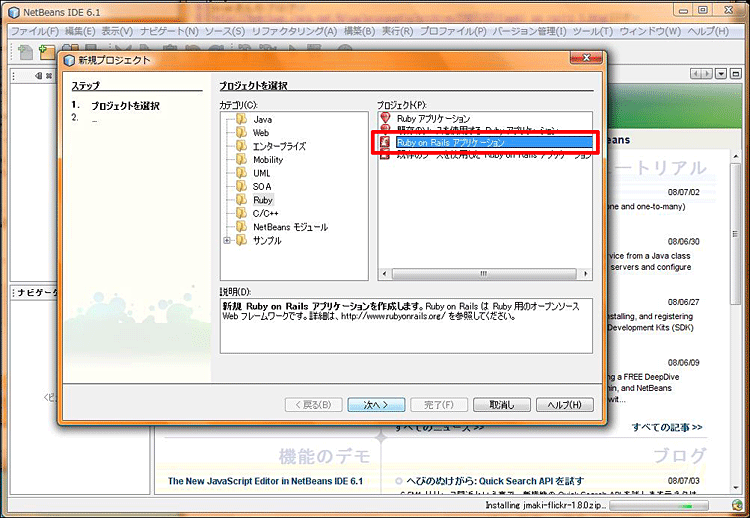Click the editor tab scroll arrows button

tap(701, 74)
